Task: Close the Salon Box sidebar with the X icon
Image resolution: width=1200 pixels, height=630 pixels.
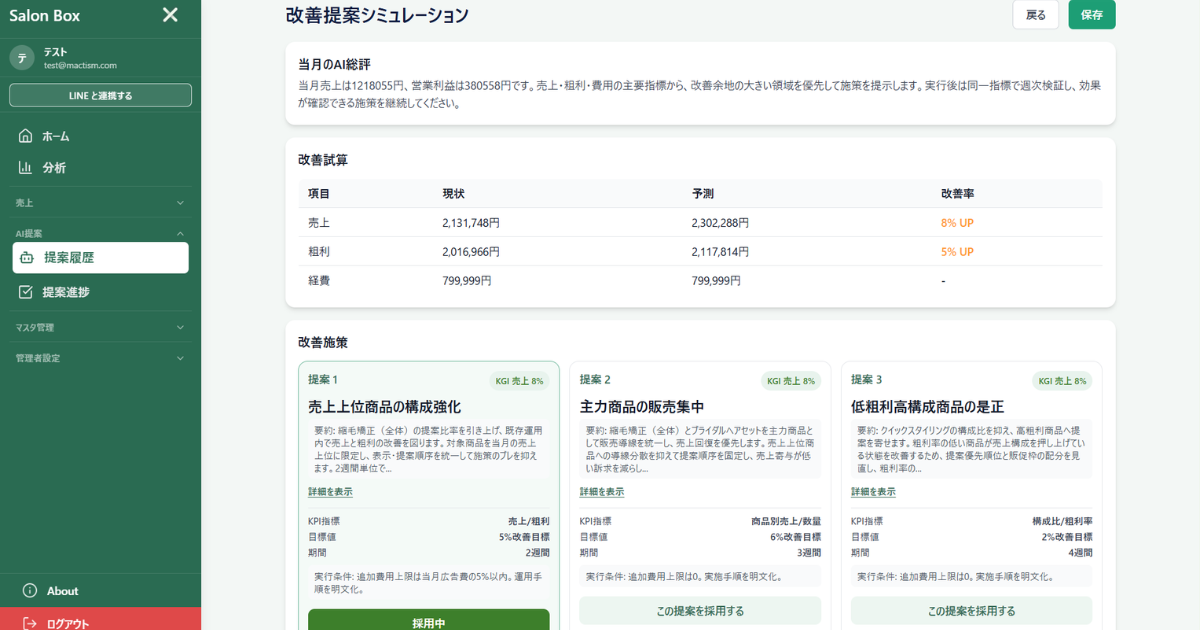Action: pyautogui.click(x=169, y=16)
